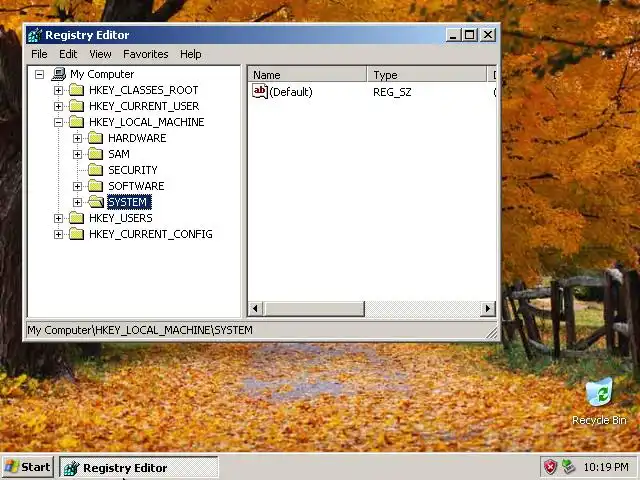Select the HARDWARE key label
The width and height of the screenshot is (640, 480).
pyautogui.click(x=137, y=138)
